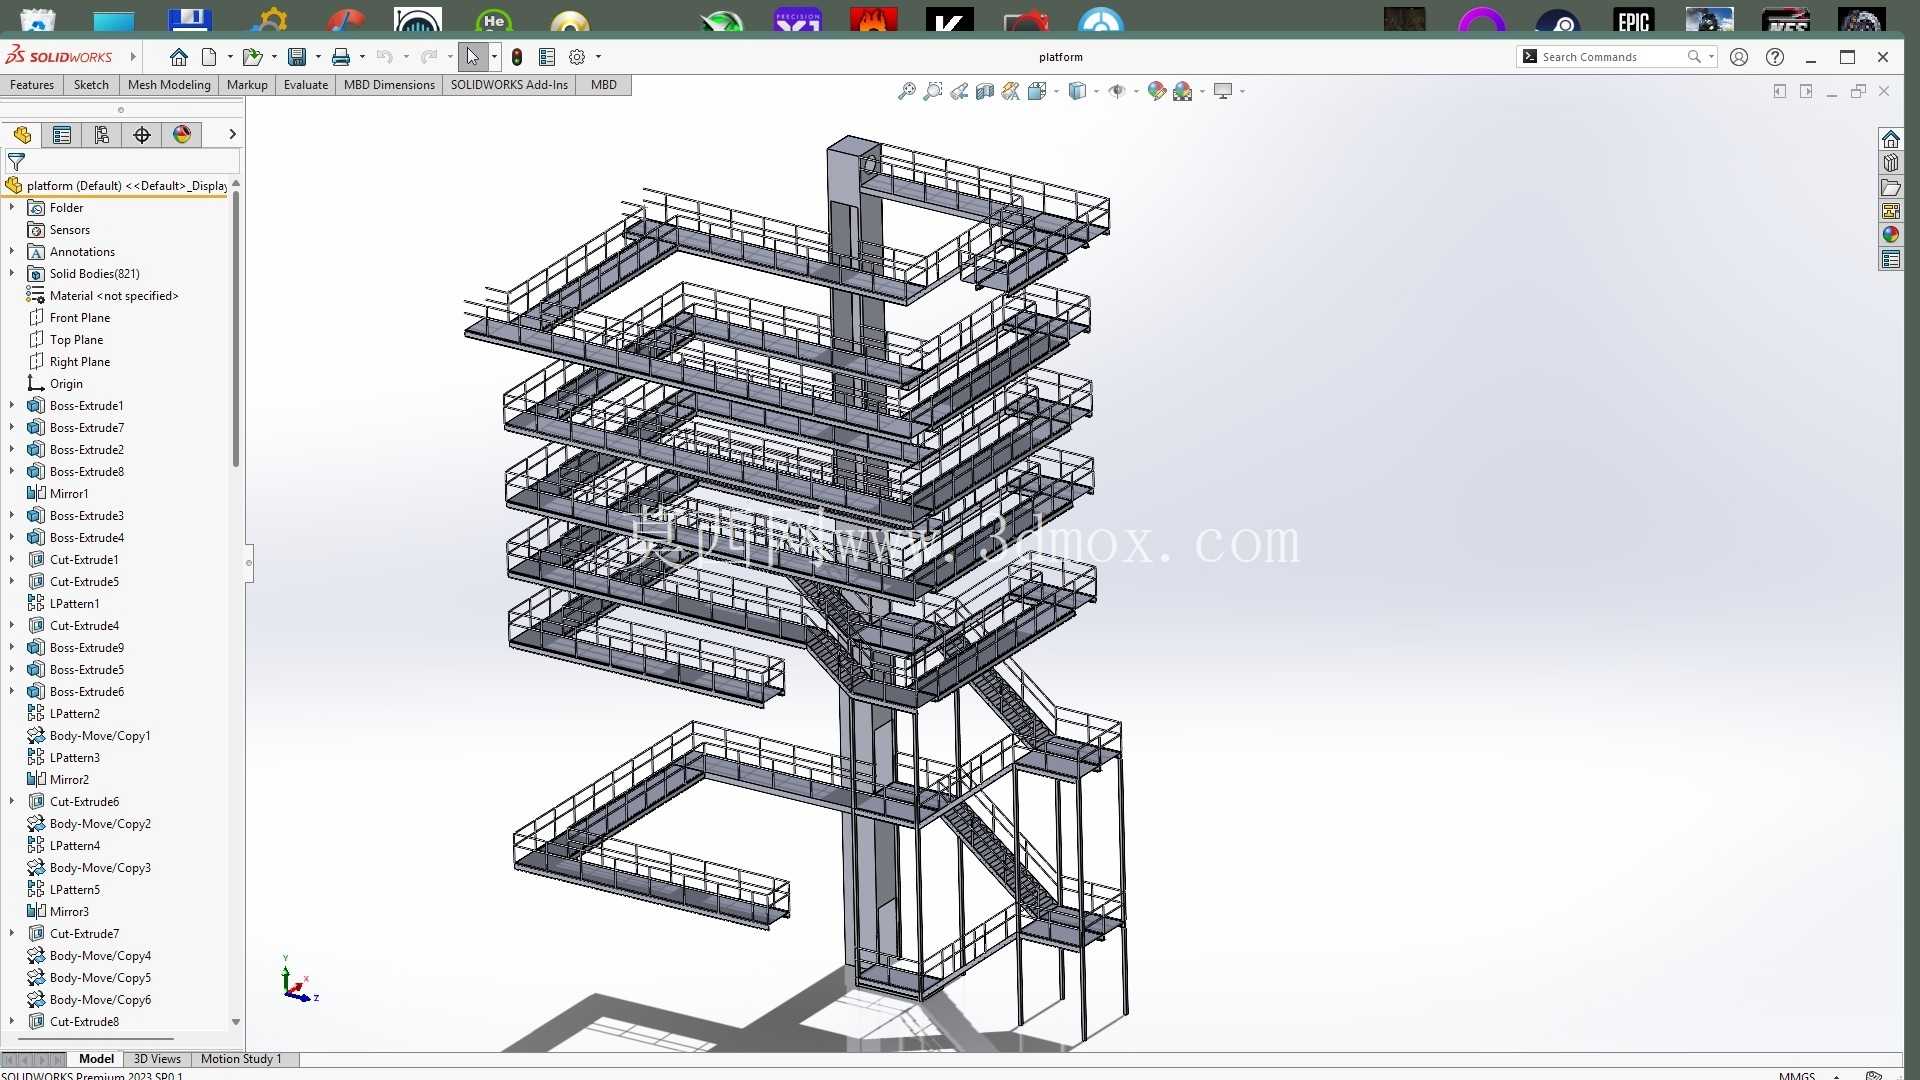Switch to the MBD Dimensions tab

pos(389,85)
